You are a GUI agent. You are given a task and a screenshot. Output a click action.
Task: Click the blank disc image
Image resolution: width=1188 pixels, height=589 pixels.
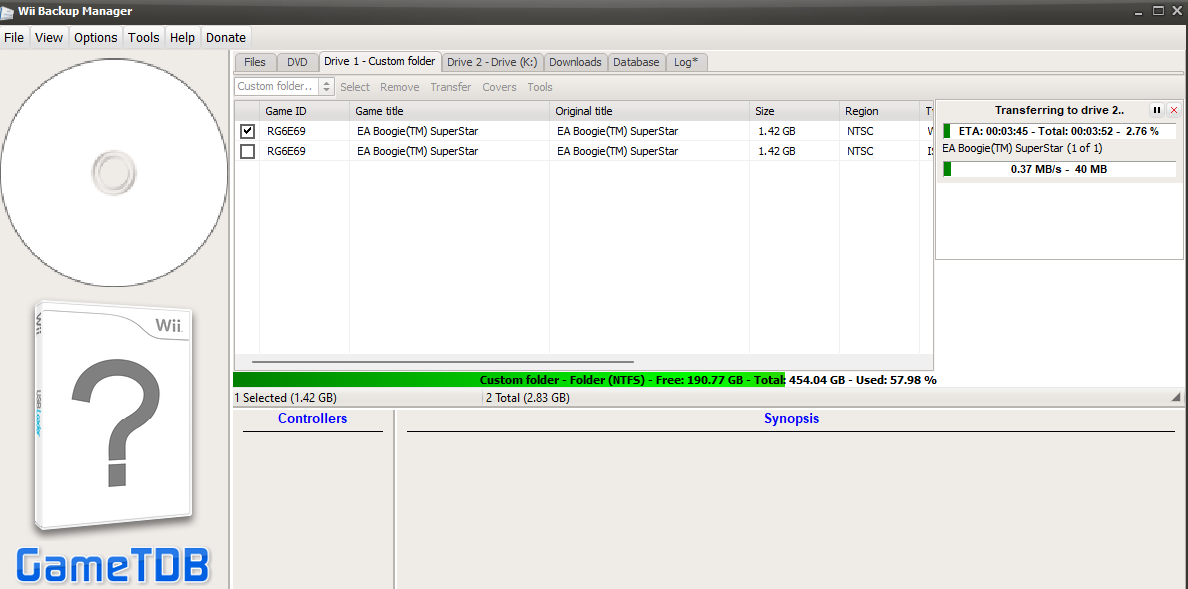pyautogui.click(x=114, y=172)
